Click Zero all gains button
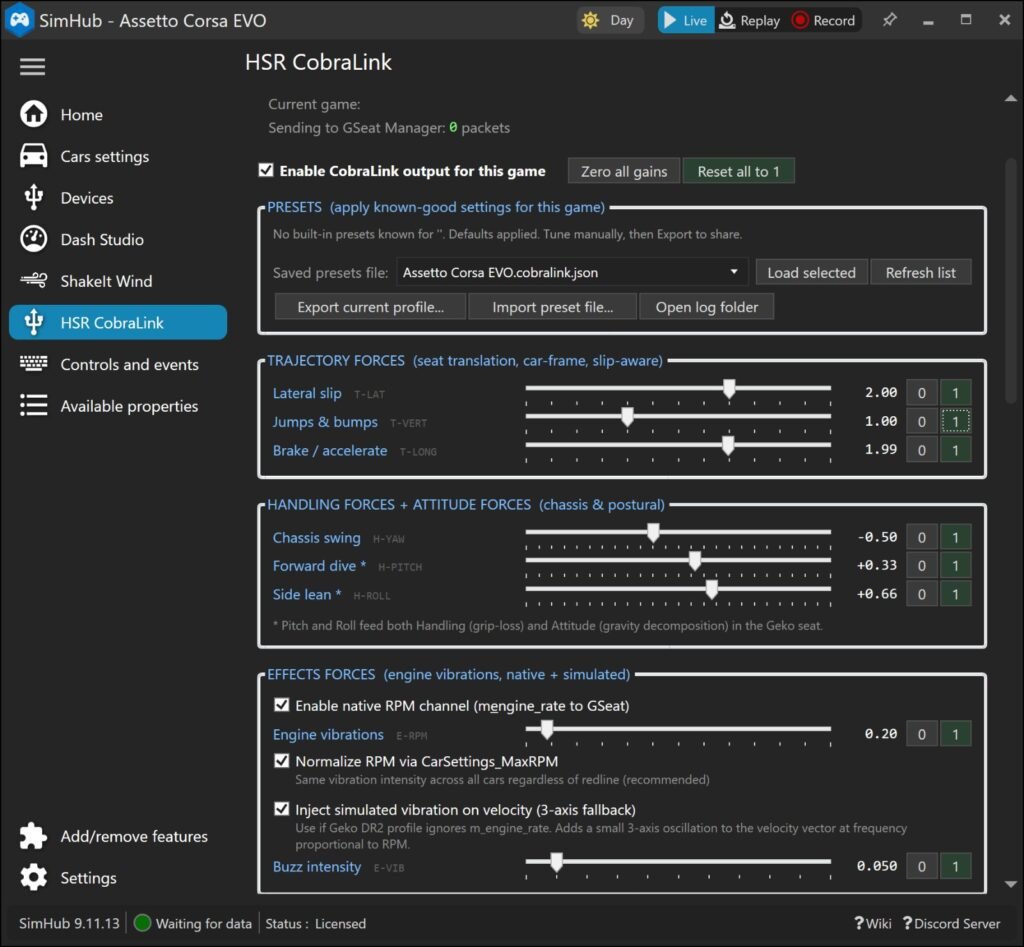 pos(624,171)
